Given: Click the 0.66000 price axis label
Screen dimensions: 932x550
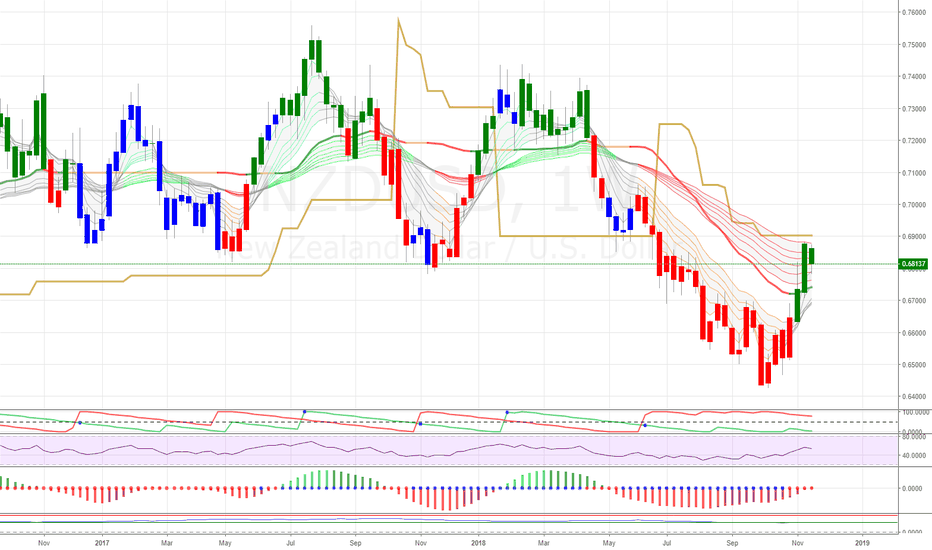Looking at the screenshot, I should [x=914, y=333].
